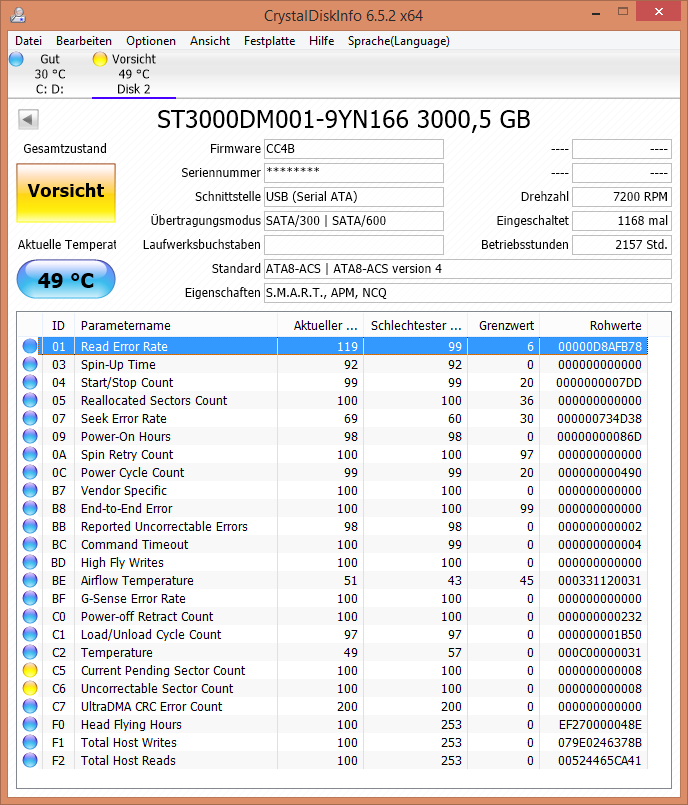Click the blue Gut status orb
Screen dimensions: 688x805
(16, 59)
